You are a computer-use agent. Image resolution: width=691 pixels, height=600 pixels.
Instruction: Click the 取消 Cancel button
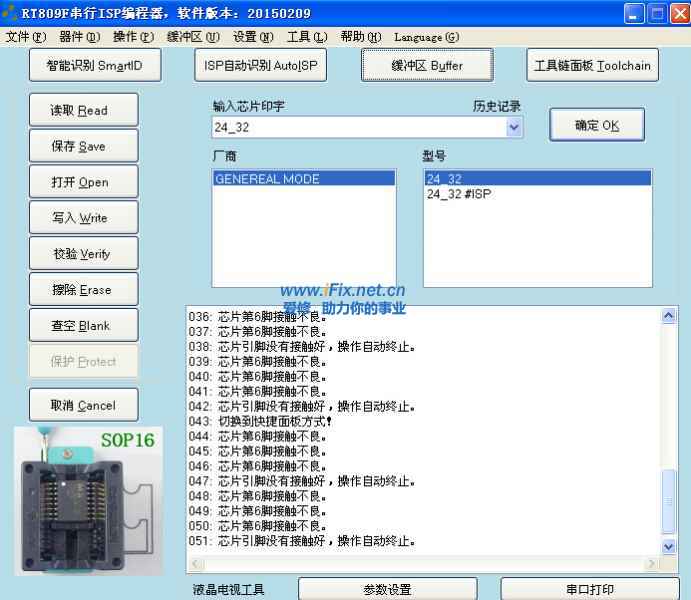[x=84, y=405]
